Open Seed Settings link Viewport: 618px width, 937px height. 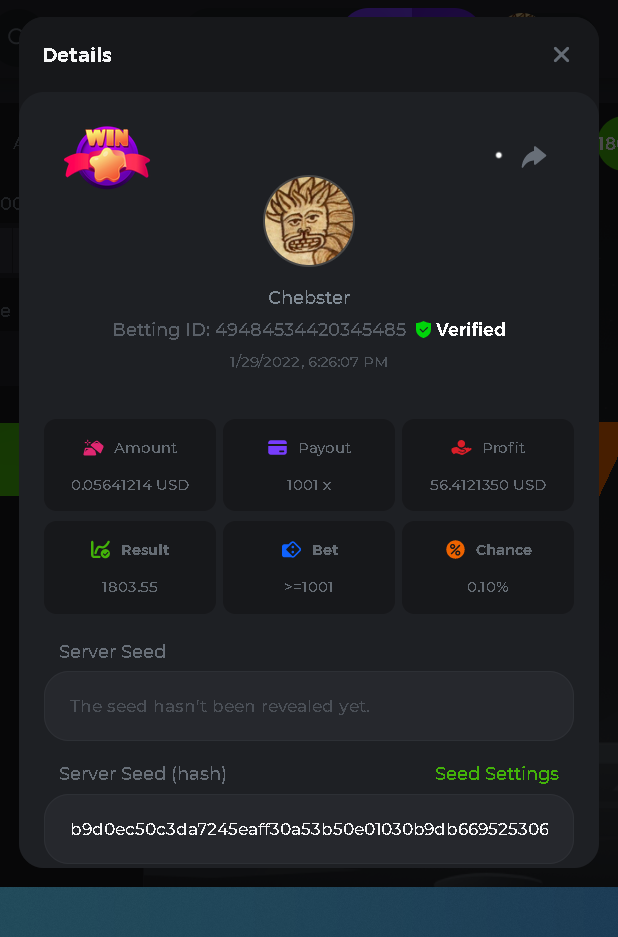click(x=497, y=774)
